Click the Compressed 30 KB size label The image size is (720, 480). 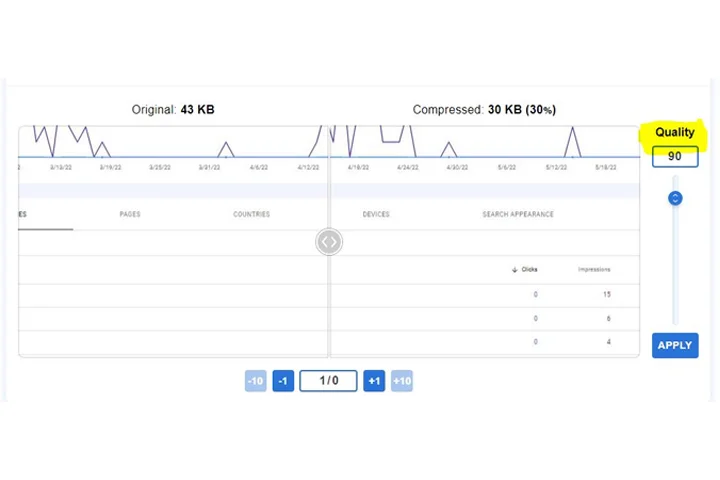point(484,109)
